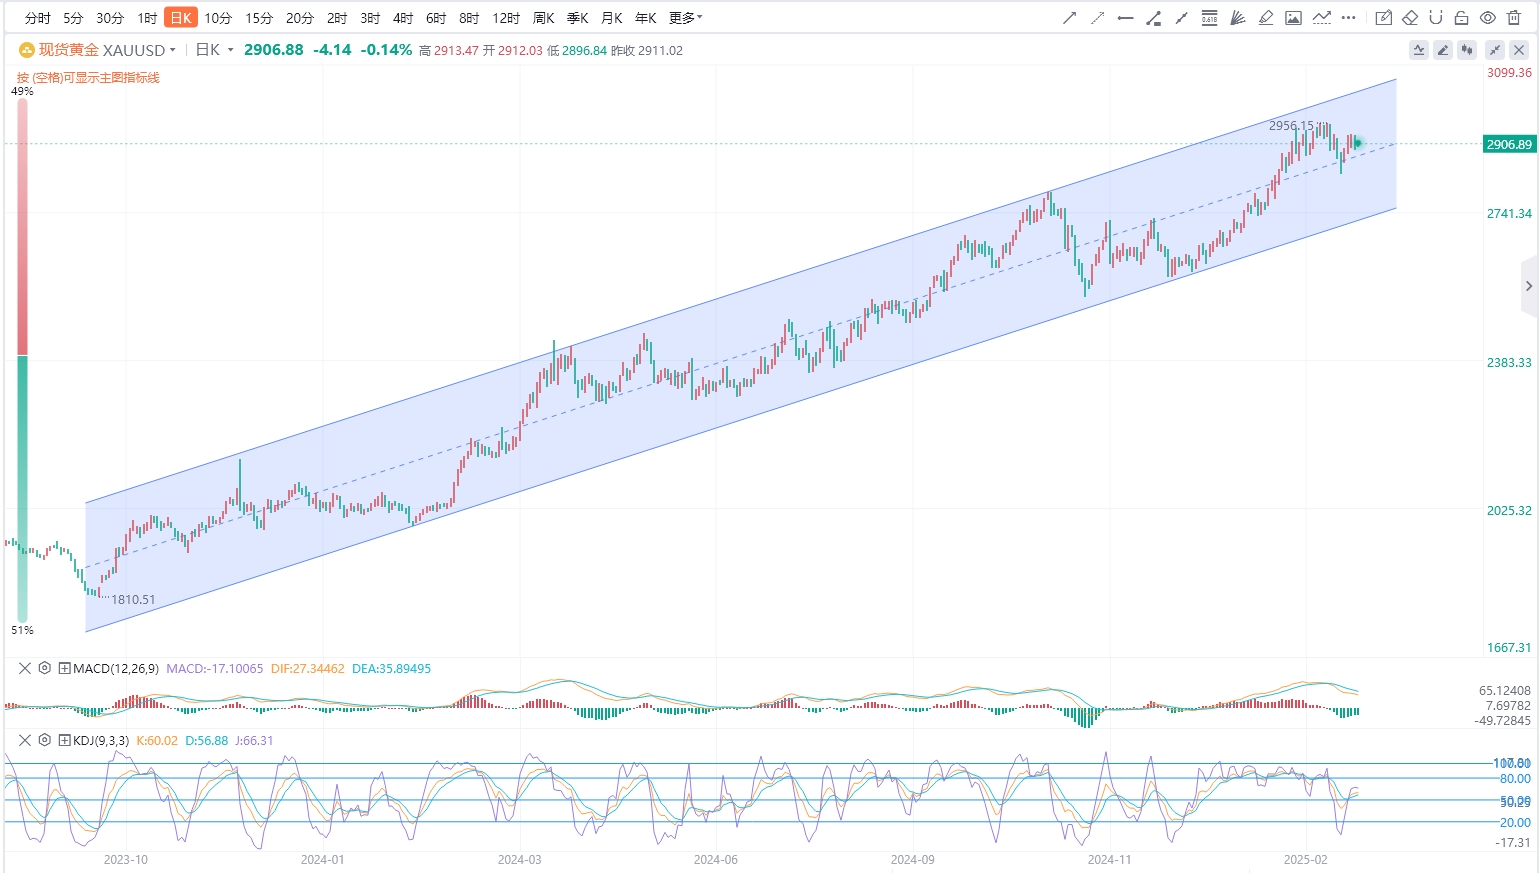Viewport: 1540px width, 873px height.
Task: Select the horizontal ray line tool
Action: click(1125, 18)
